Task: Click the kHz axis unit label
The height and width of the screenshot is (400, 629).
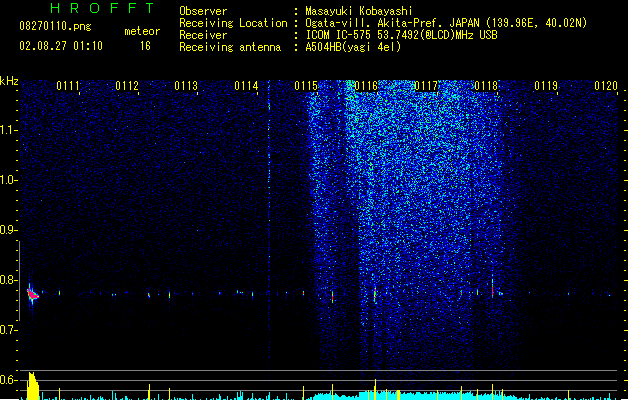Action: point(9,81)
